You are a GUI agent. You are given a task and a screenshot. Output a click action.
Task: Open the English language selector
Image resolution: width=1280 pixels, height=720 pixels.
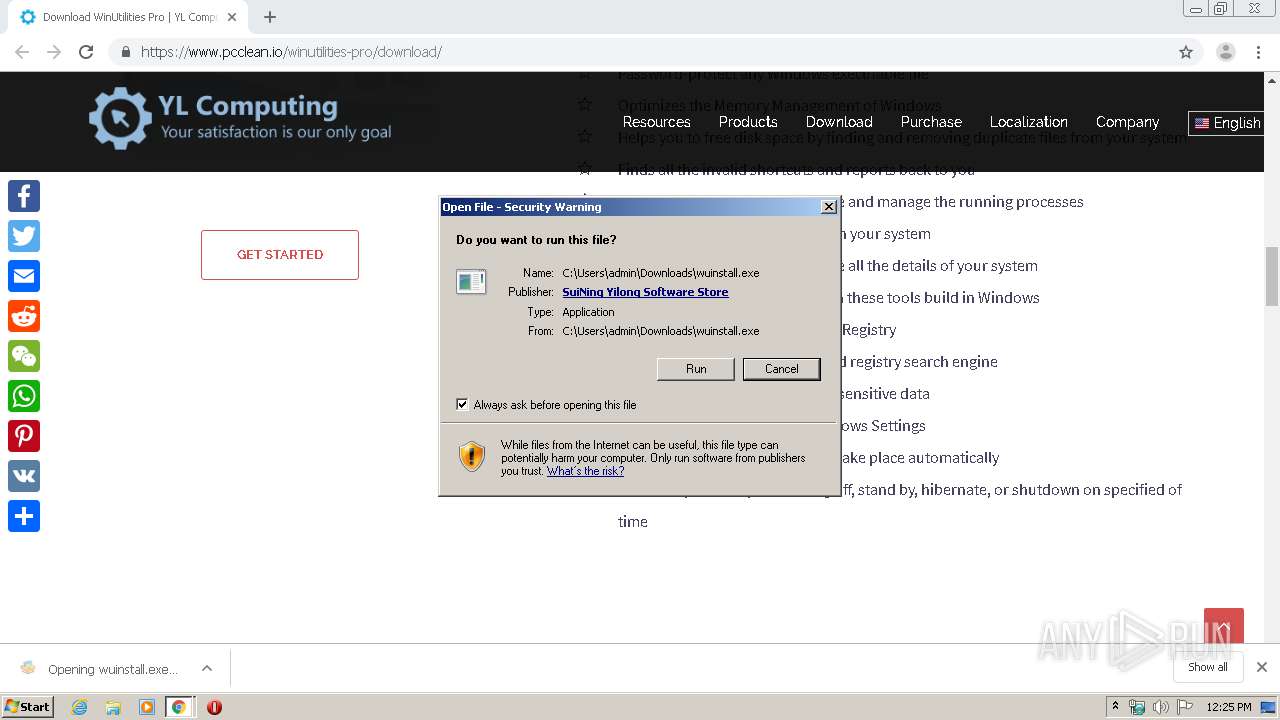1228,123
